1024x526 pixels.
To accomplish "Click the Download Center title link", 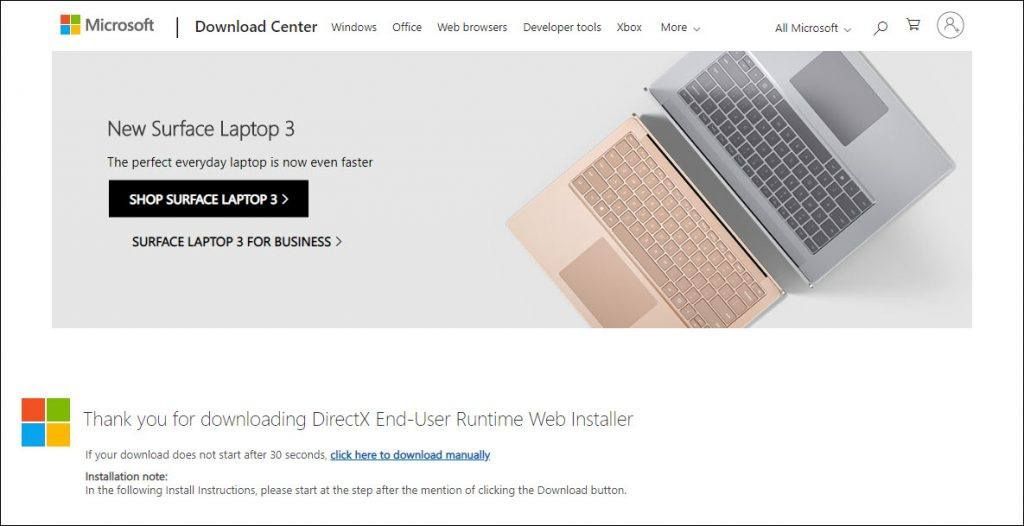I will point(256,27).
